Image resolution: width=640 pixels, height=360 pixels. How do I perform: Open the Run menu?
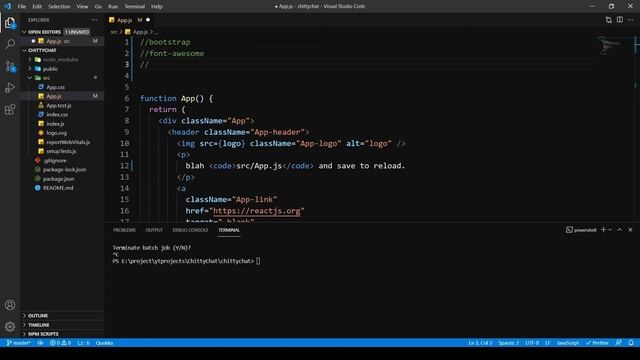coord(113,7)
